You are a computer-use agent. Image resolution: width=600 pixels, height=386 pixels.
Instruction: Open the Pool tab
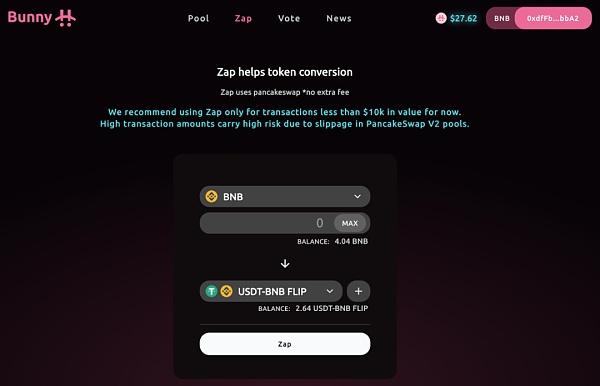point(198,18)
